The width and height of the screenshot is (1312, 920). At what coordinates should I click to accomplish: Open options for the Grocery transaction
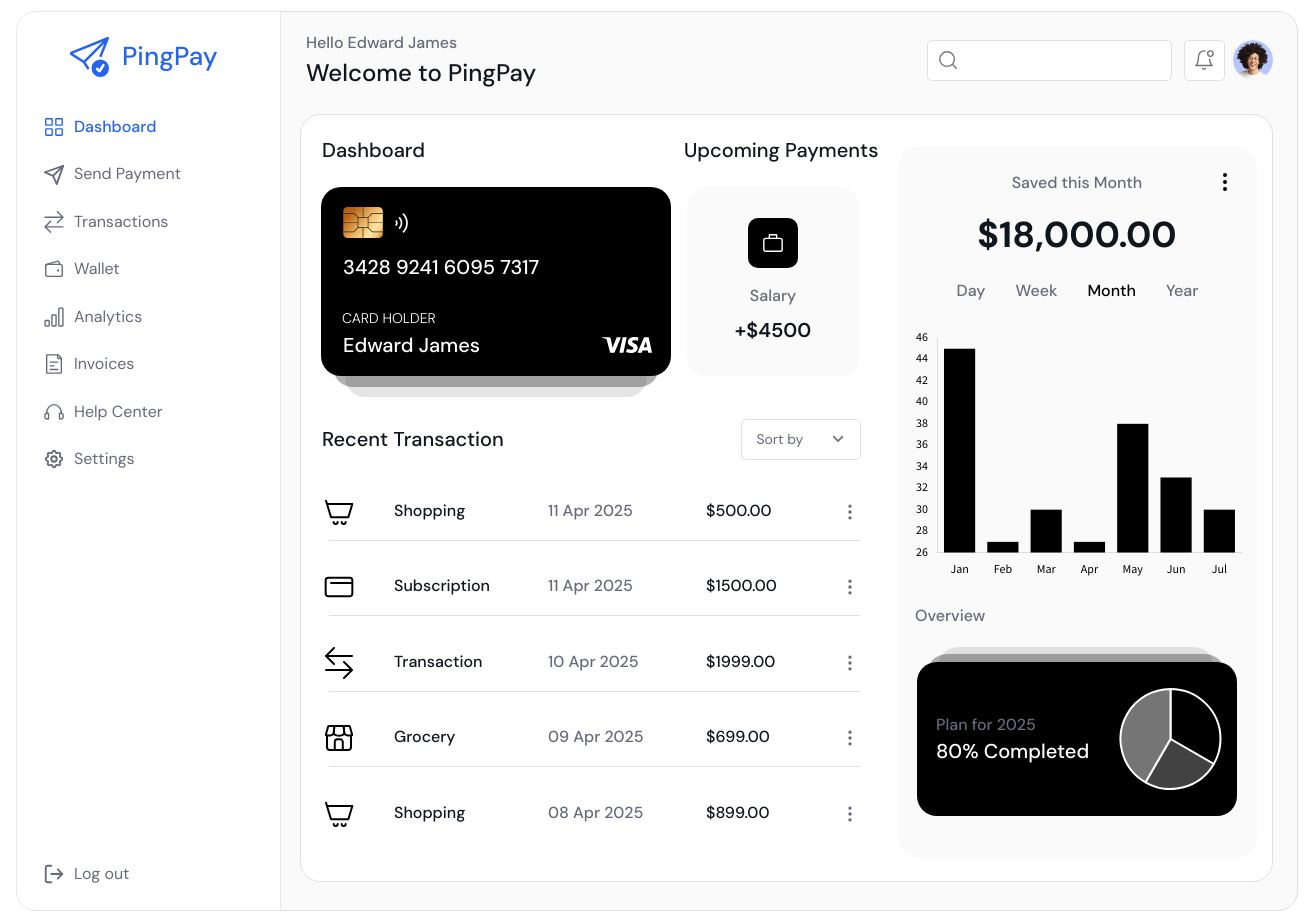(x=849, y=738)
